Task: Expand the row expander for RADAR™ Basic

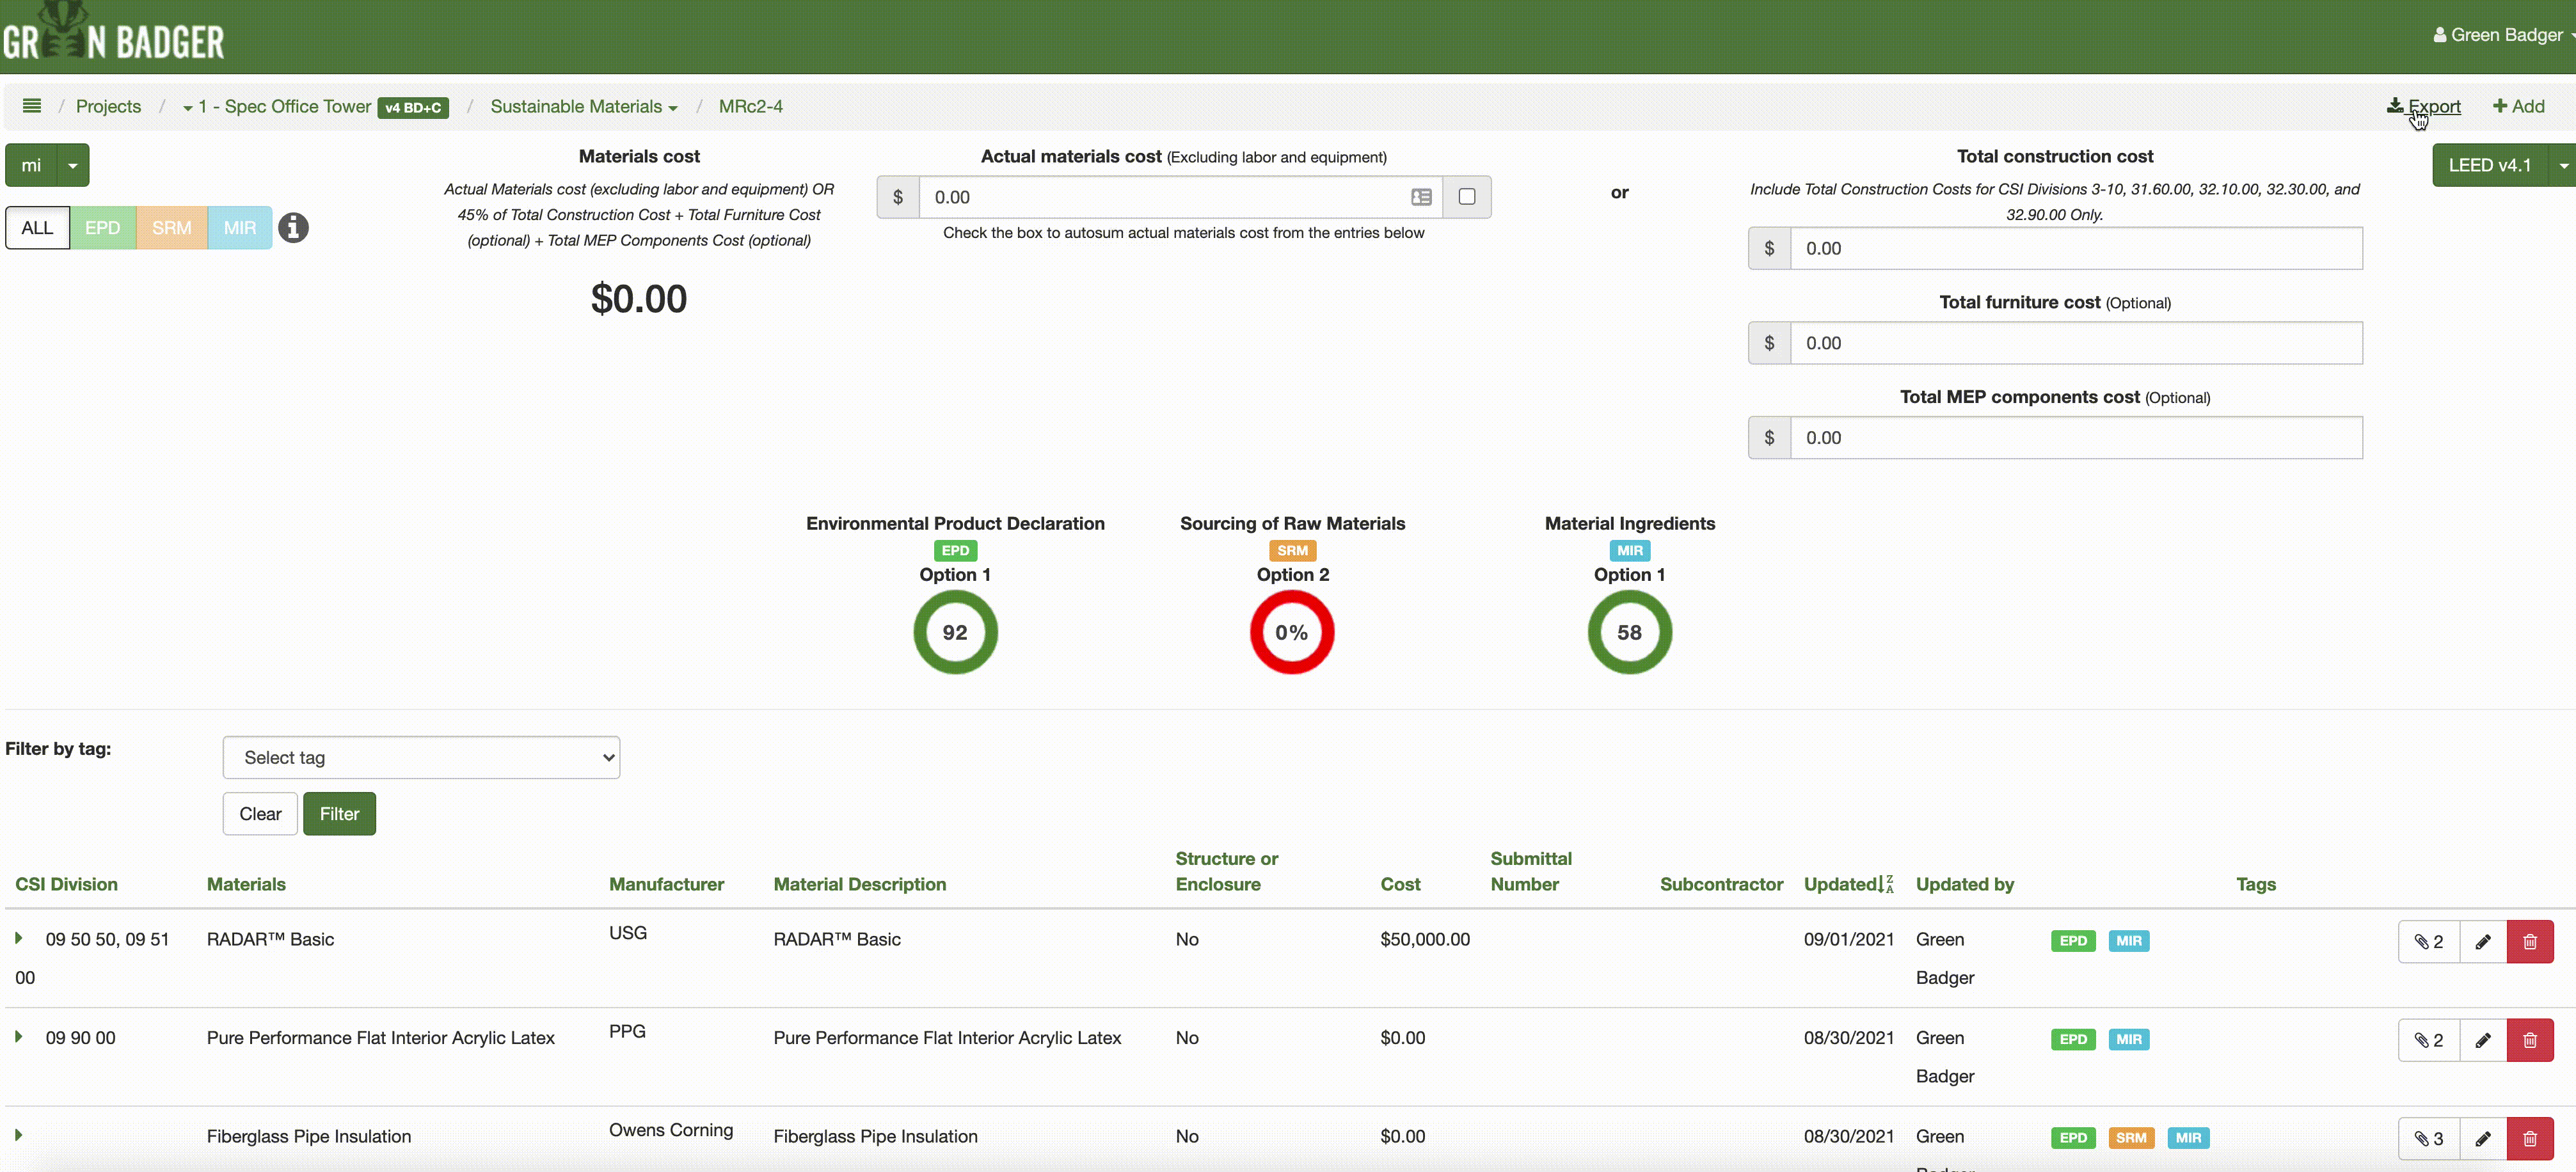Action: point(18,937)
